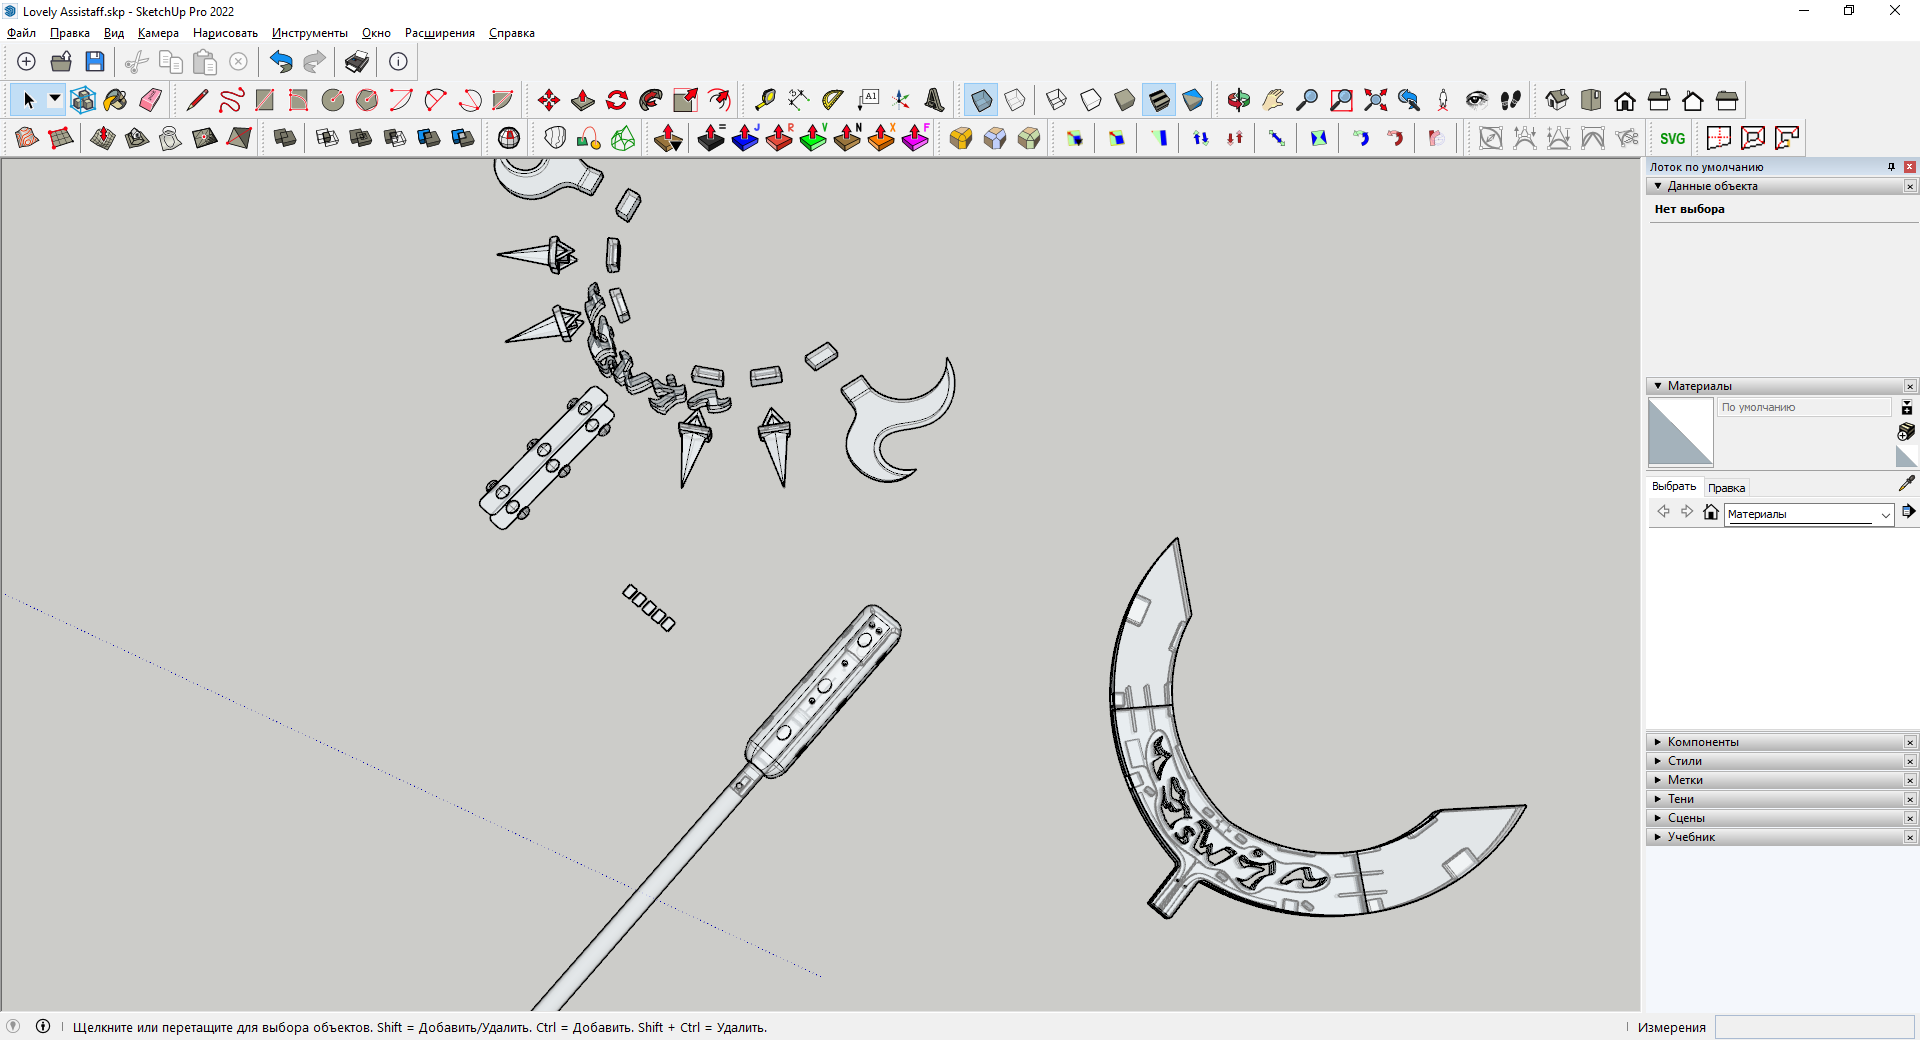Switch to Iso standard view
Viewport: 1920px width, 1040px height.
coord(1557,100)
